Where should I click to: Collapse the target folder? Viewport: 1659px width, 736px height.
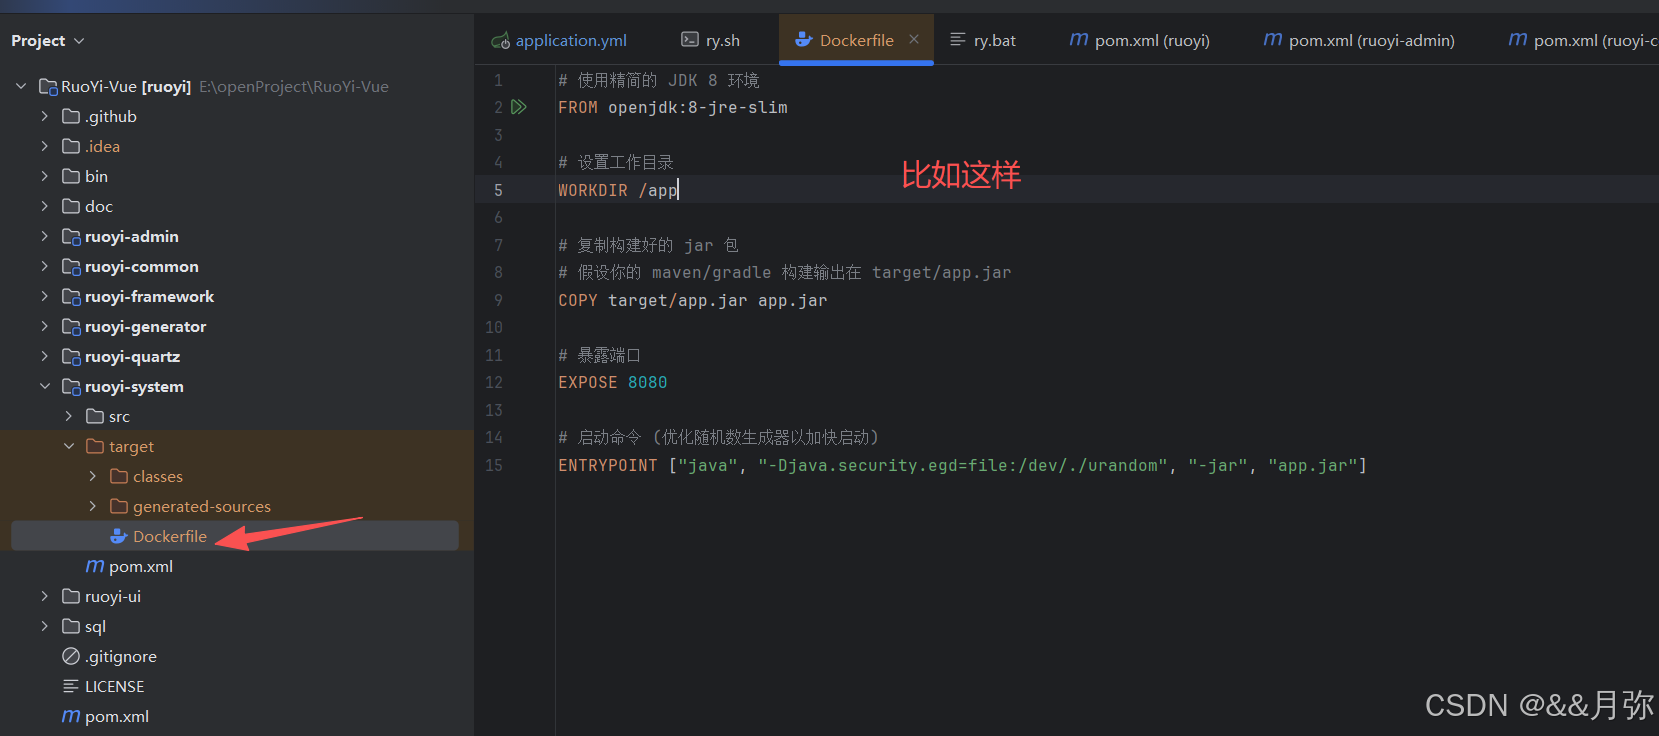[69, 446]
